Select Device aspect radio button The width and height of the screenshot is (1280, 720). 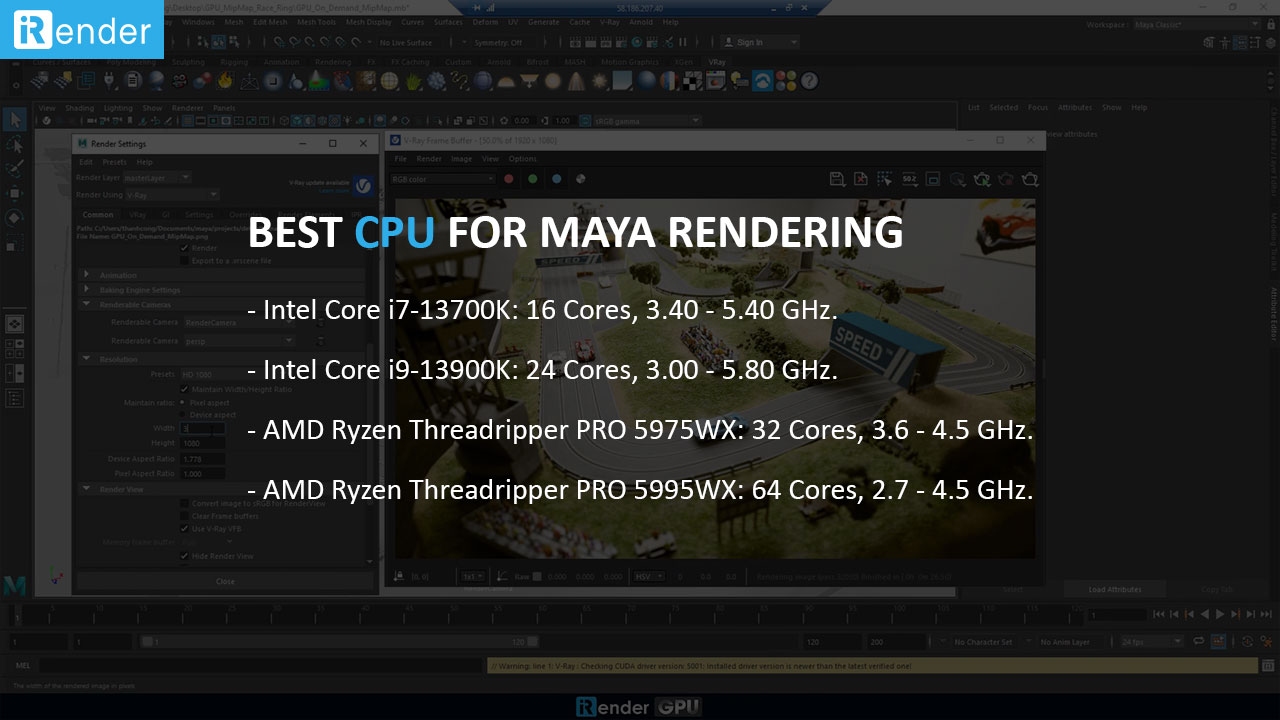(x=184, y=414)
